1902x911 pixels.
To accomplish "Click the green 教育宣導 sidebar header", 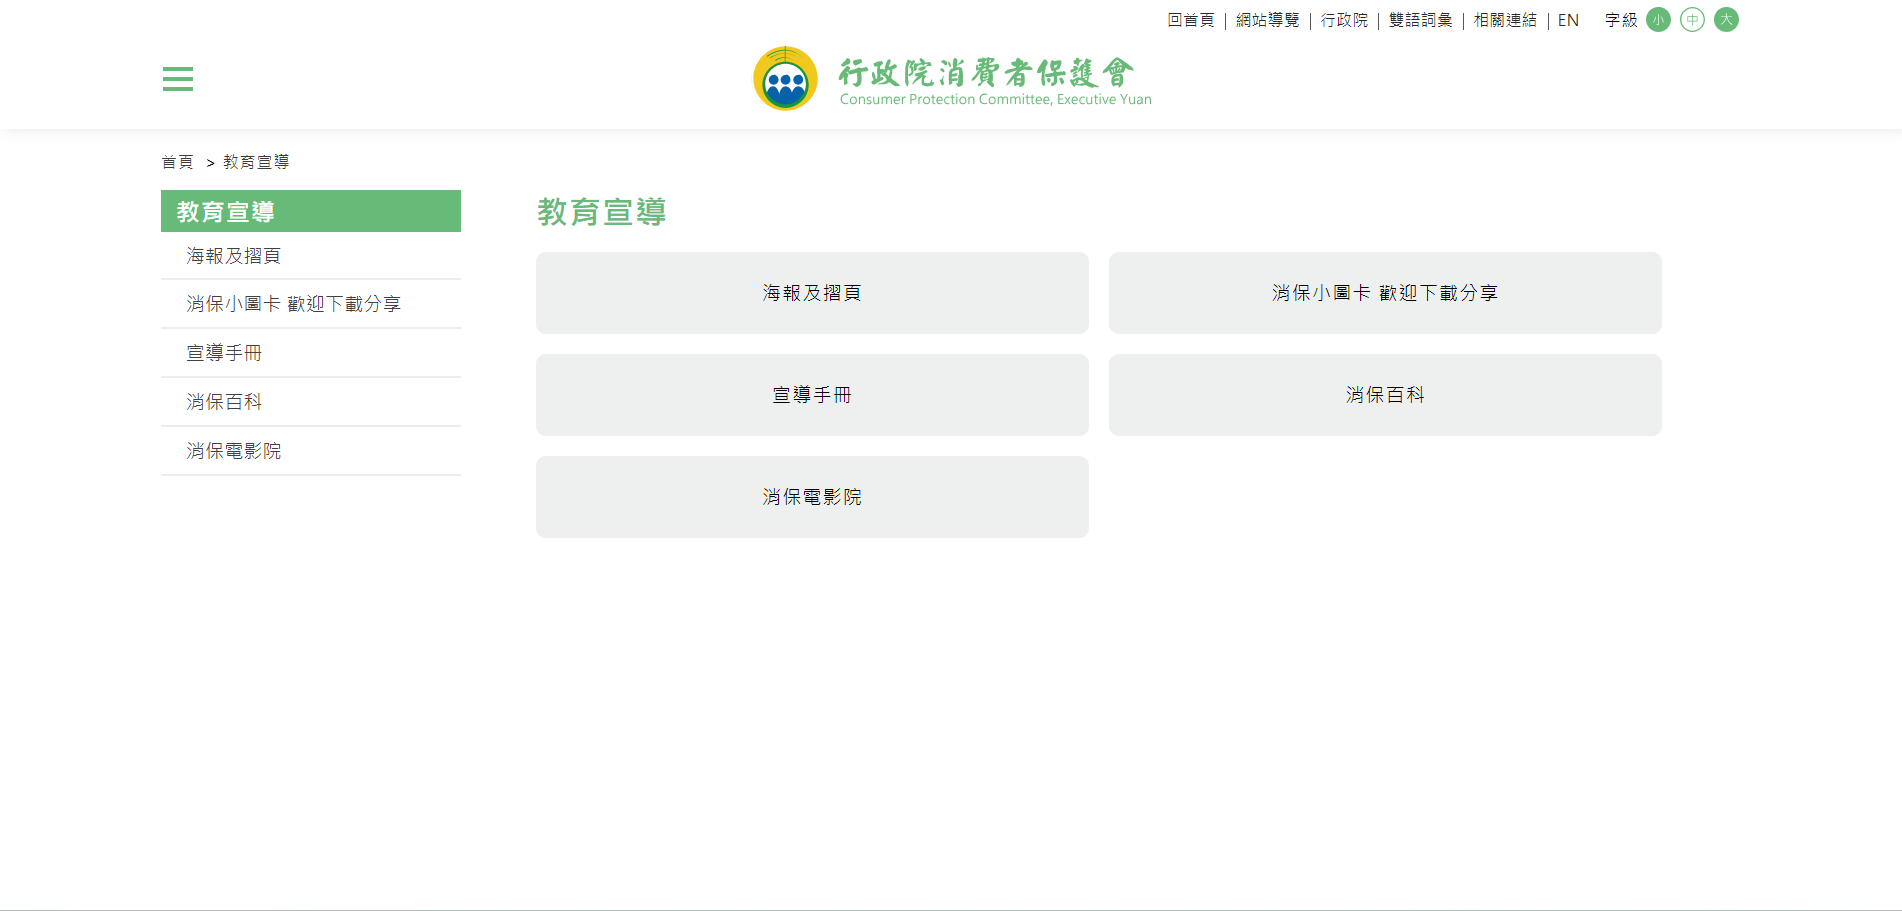I will 310,211.
